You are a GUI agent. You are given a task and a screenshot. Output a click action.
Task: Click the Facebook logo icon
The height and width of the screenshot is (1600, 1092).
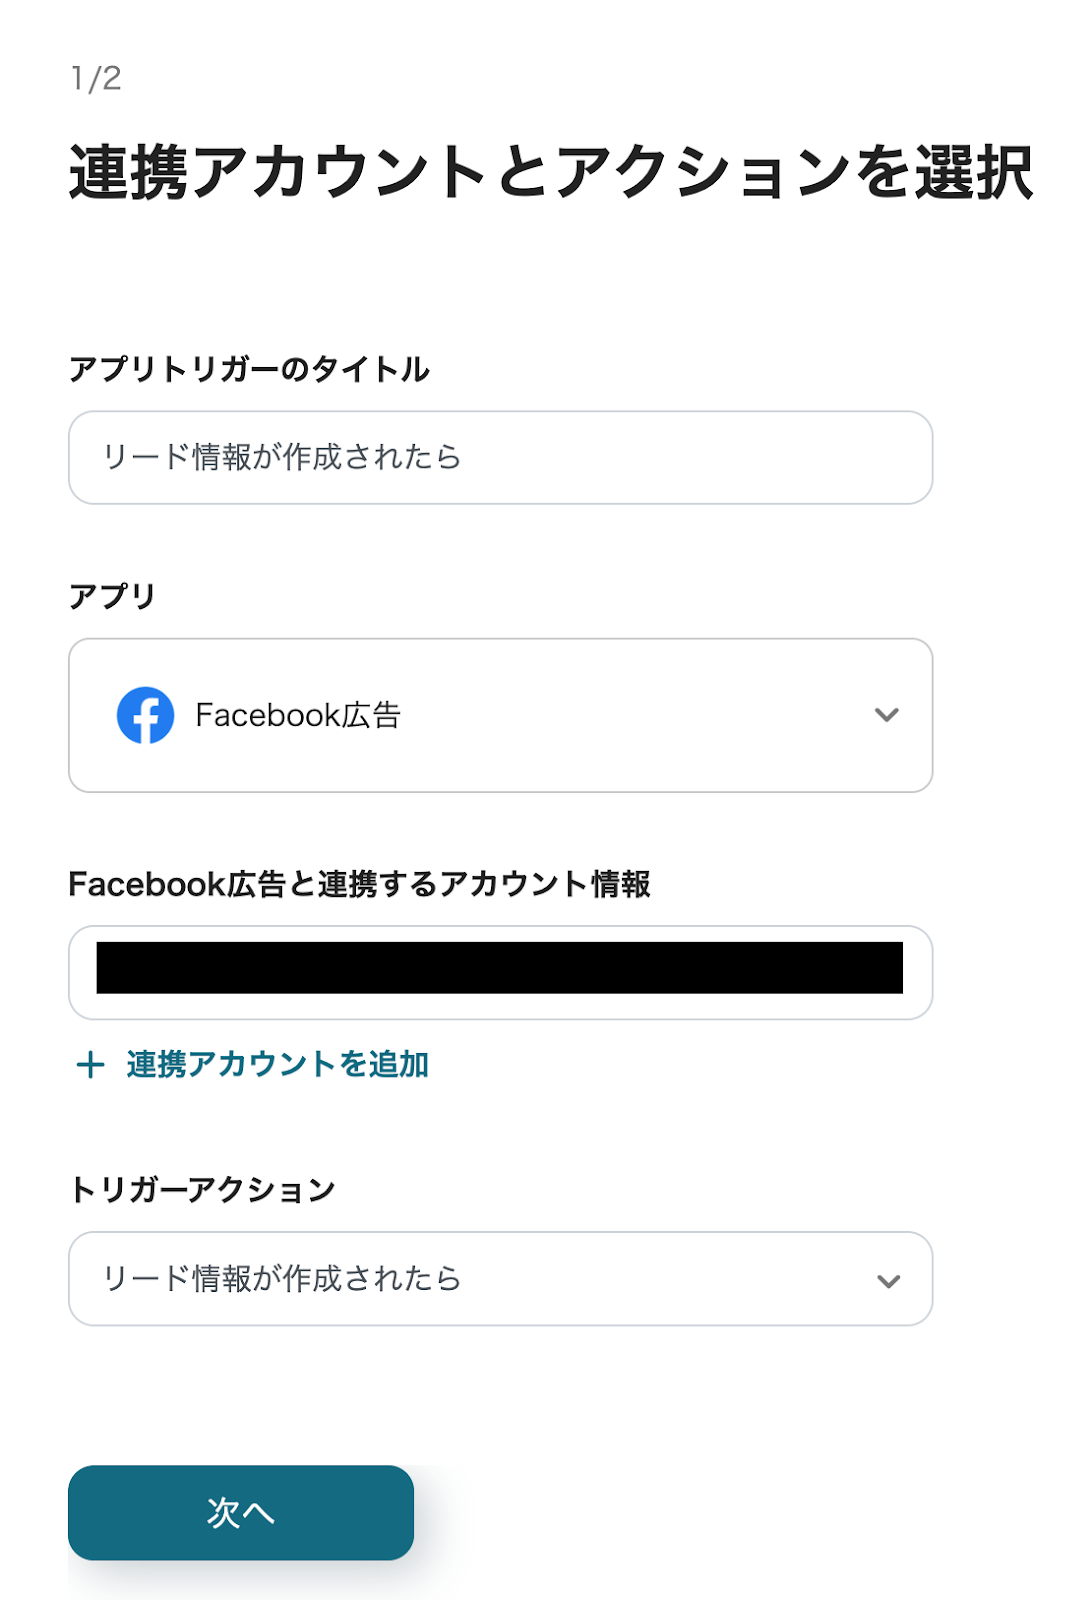(x=145, y=715)
